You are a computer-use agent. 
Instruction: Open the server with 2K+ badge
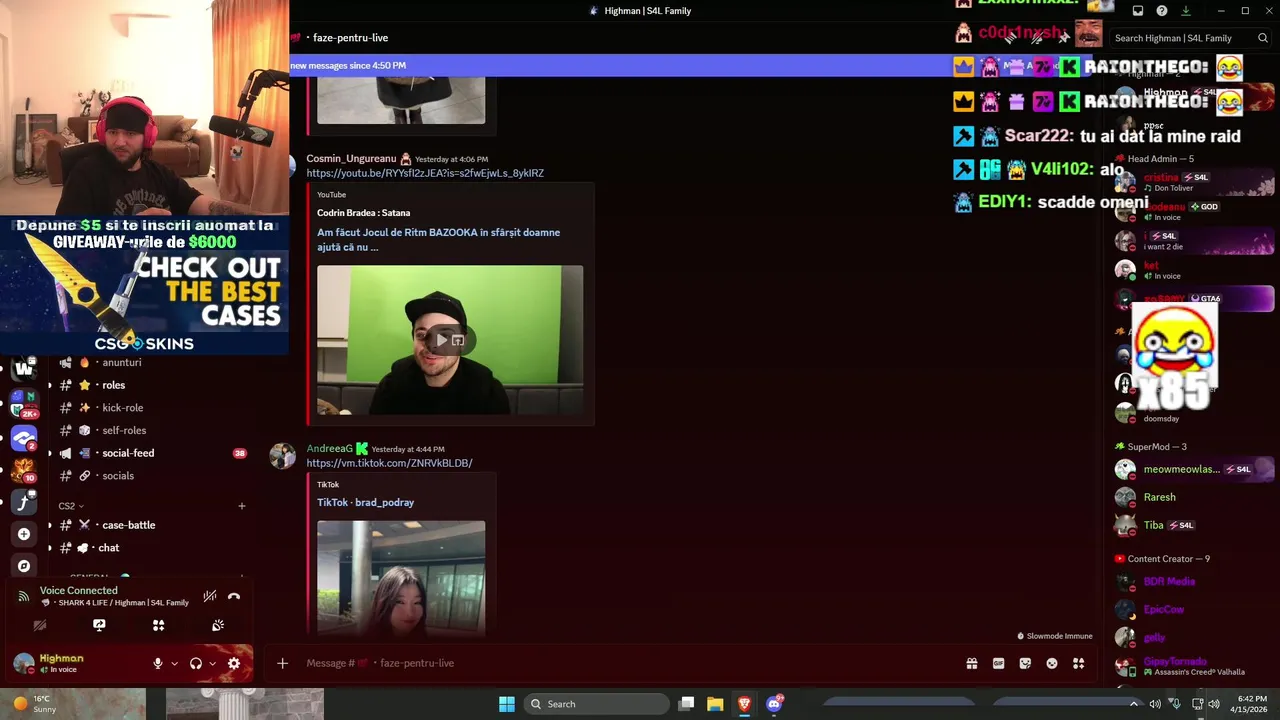click(24, 404)
